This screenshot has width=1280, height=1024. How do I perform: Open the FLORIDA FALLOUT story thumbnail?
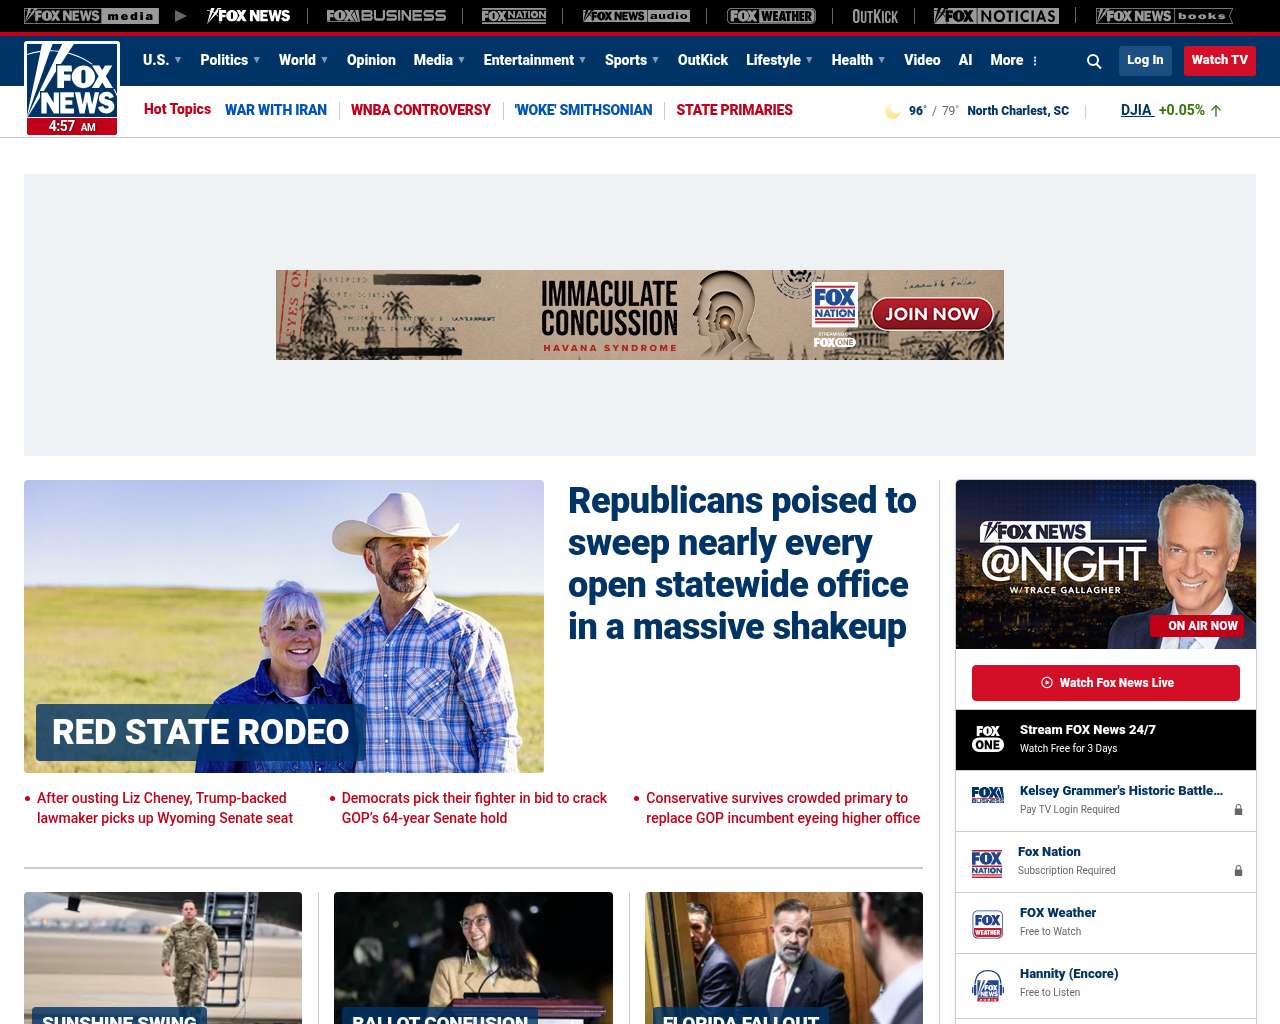[784, 958]
